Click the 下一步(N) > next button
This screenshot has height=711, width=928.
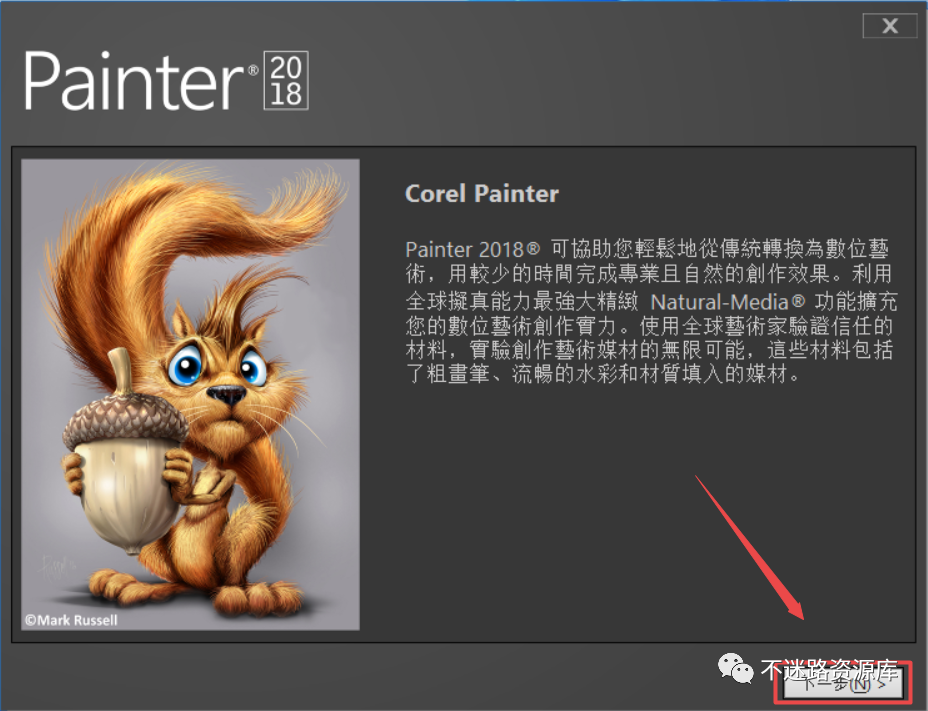click(x=843, y=683)
